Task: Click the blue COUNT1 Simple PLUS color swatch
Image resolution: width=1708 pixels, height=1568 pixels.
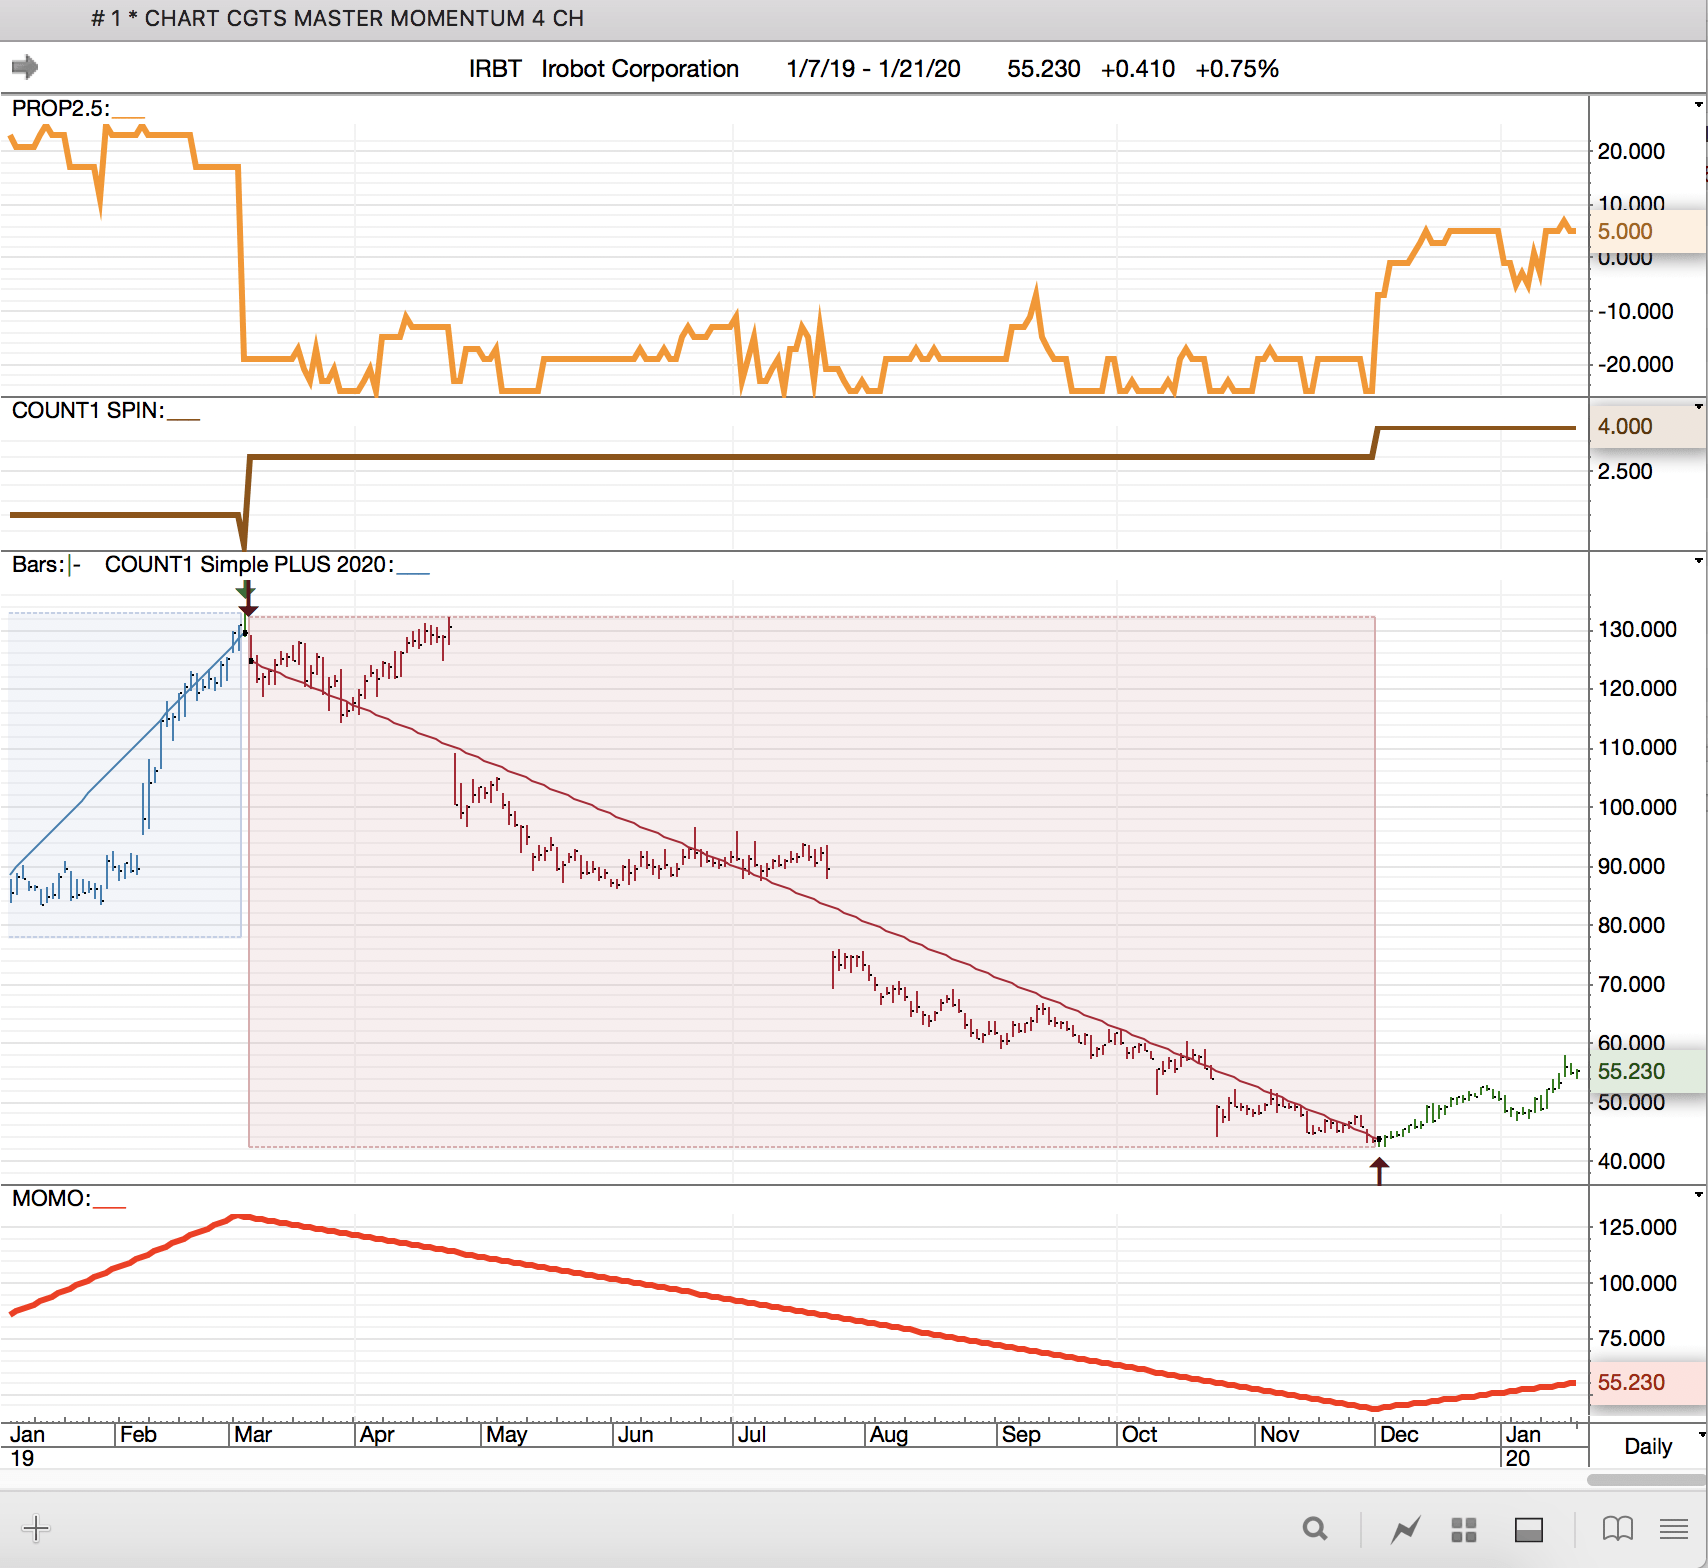Action: click(413, 573)
